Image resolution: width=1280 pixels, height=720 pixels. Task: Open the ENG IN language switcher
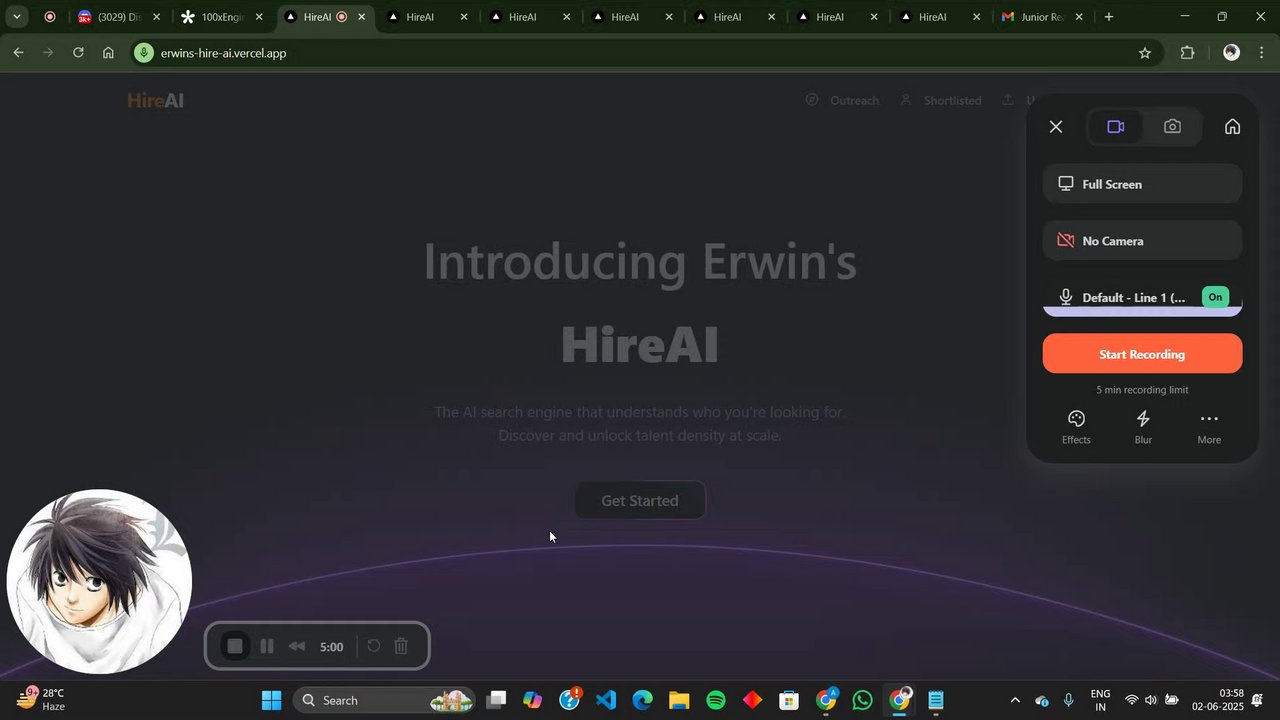(x=1100, y=700)
